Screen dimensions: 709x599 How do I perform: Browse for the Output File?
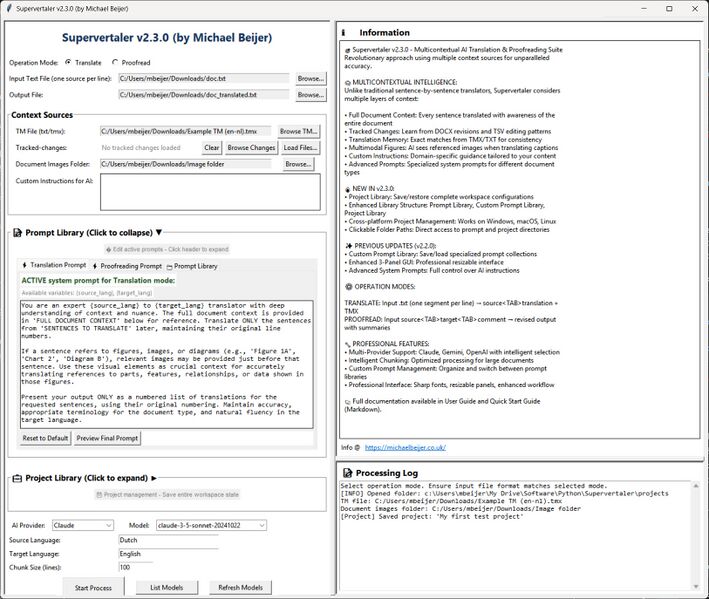tap(311, 95)
